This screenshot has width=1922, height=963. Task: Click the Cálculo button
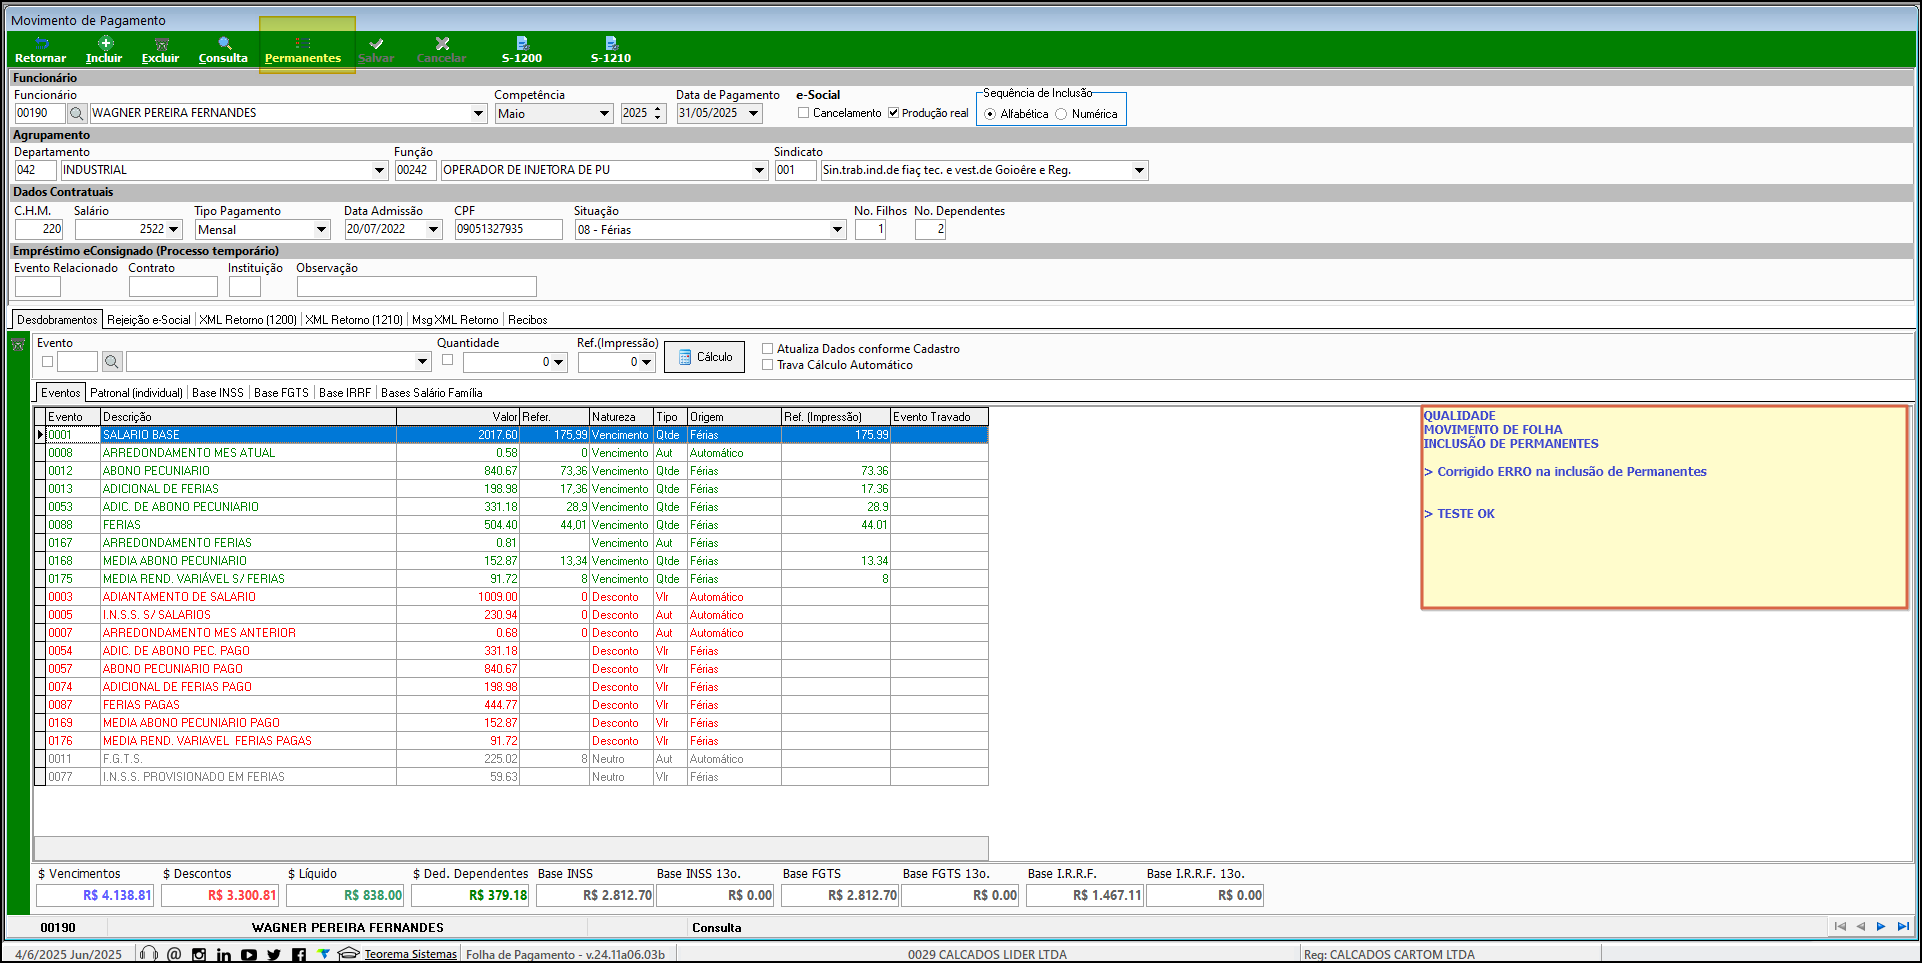(704, 357)
